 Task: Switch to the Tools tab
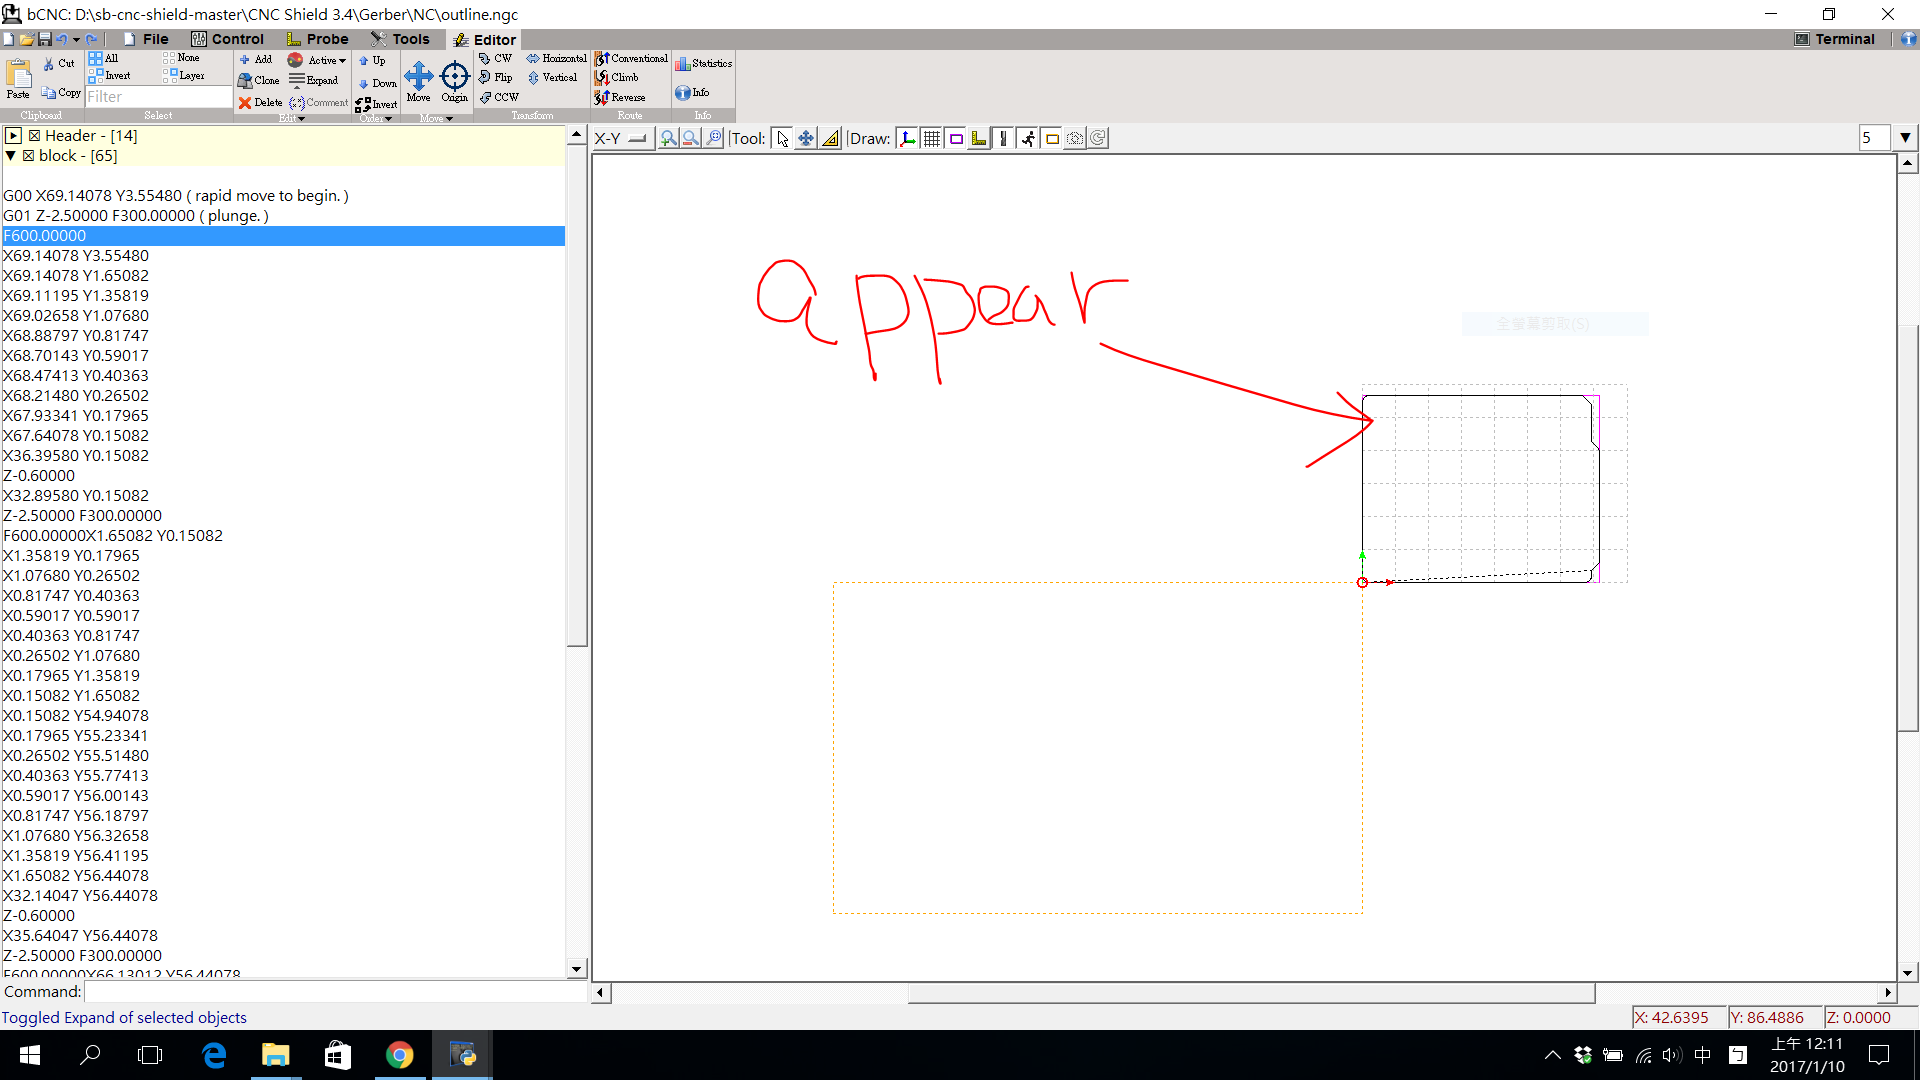point(400,39)
